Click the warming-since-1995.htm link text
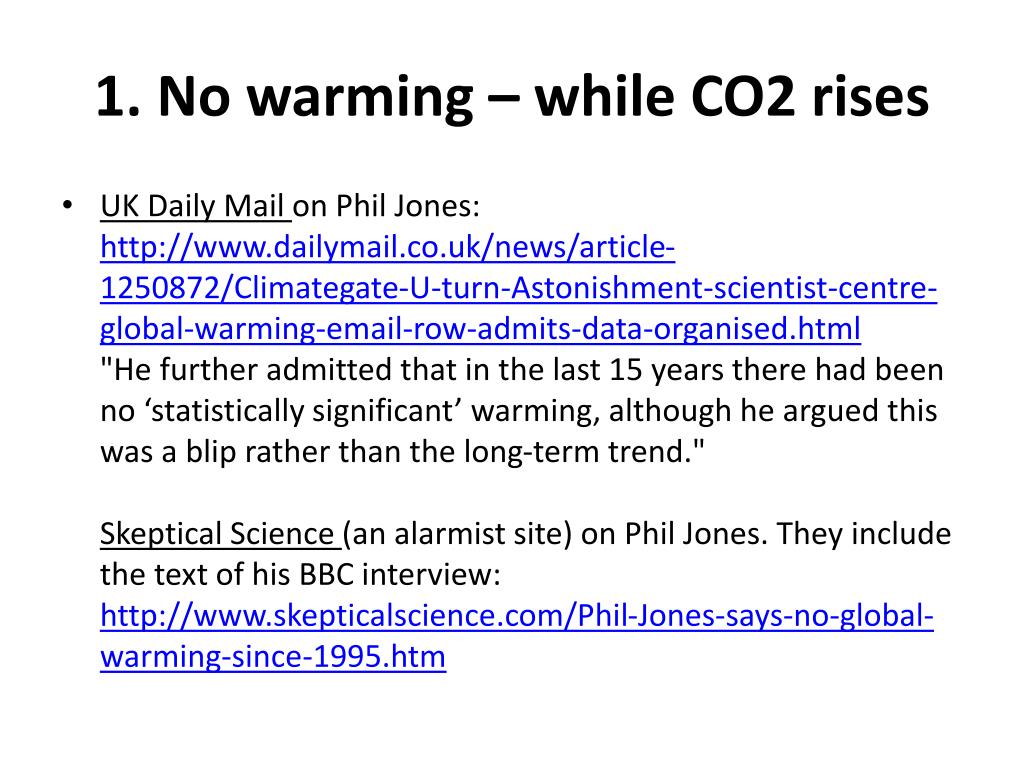Image resolution: width=1024 pixels, height=768 pixels. [273, 657]
